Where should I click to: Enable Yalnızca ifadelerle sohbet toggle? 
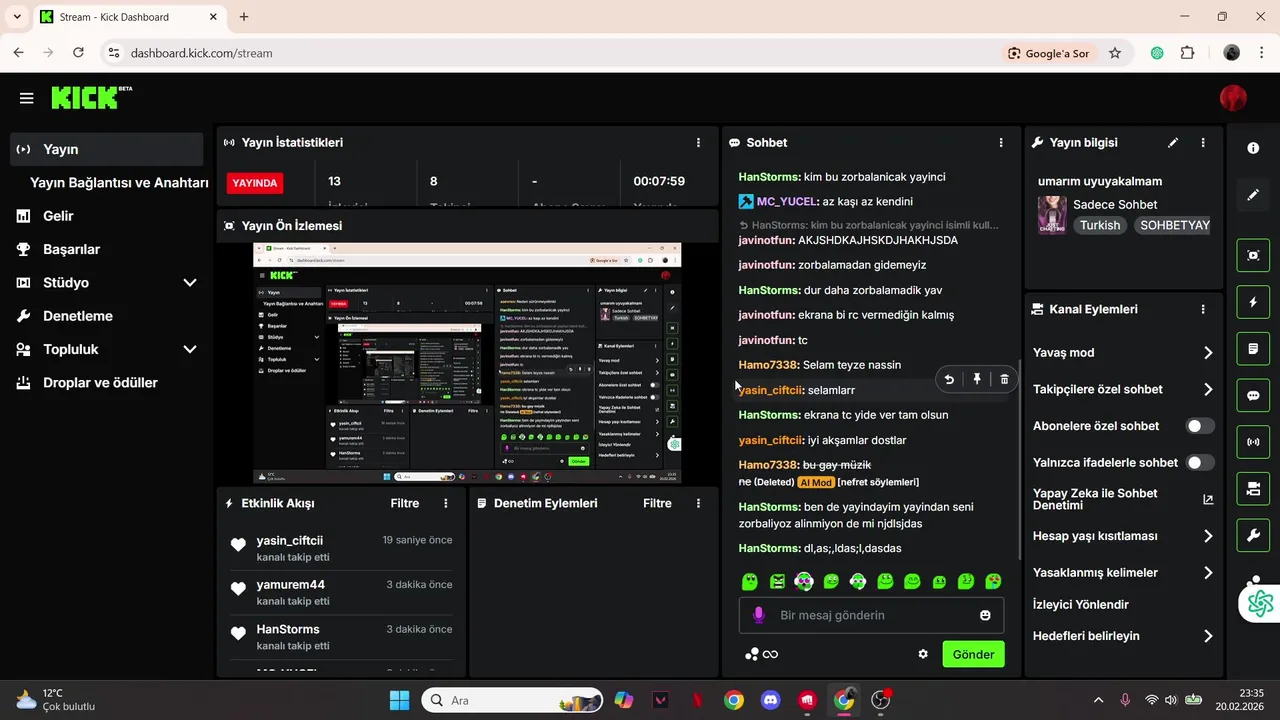(1200, 463)
